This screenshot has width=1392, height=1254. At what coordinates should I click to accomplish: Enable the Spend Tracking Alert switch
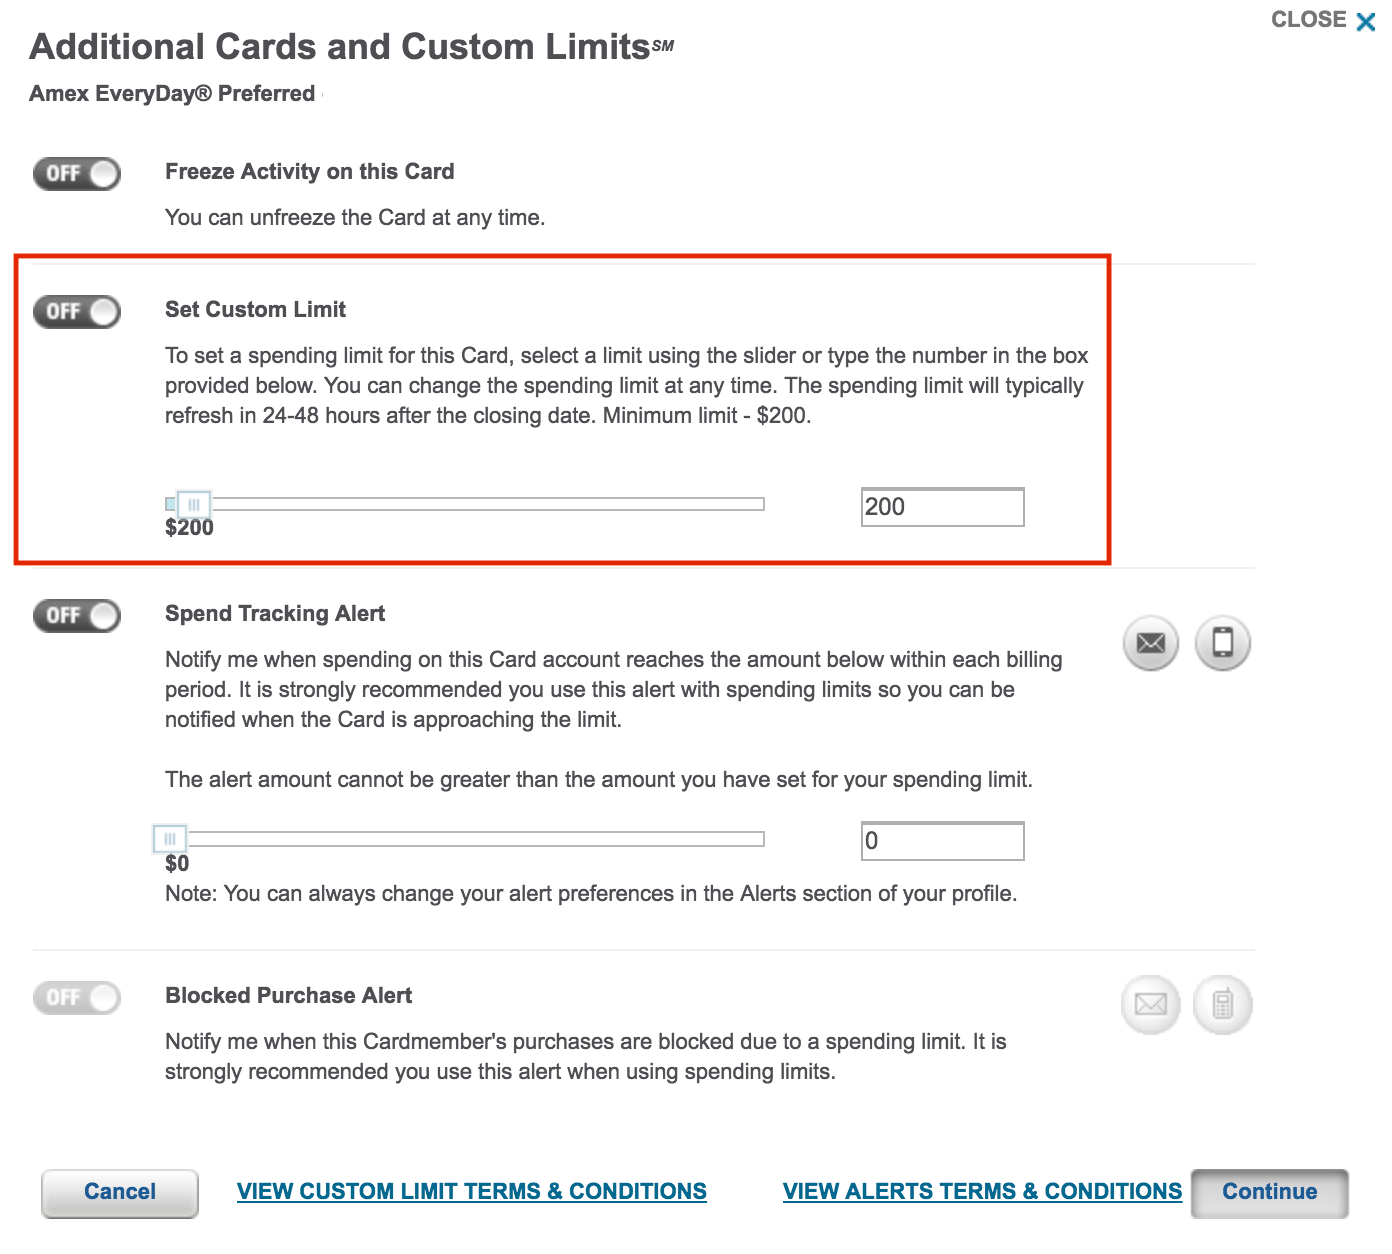[76, 615]
